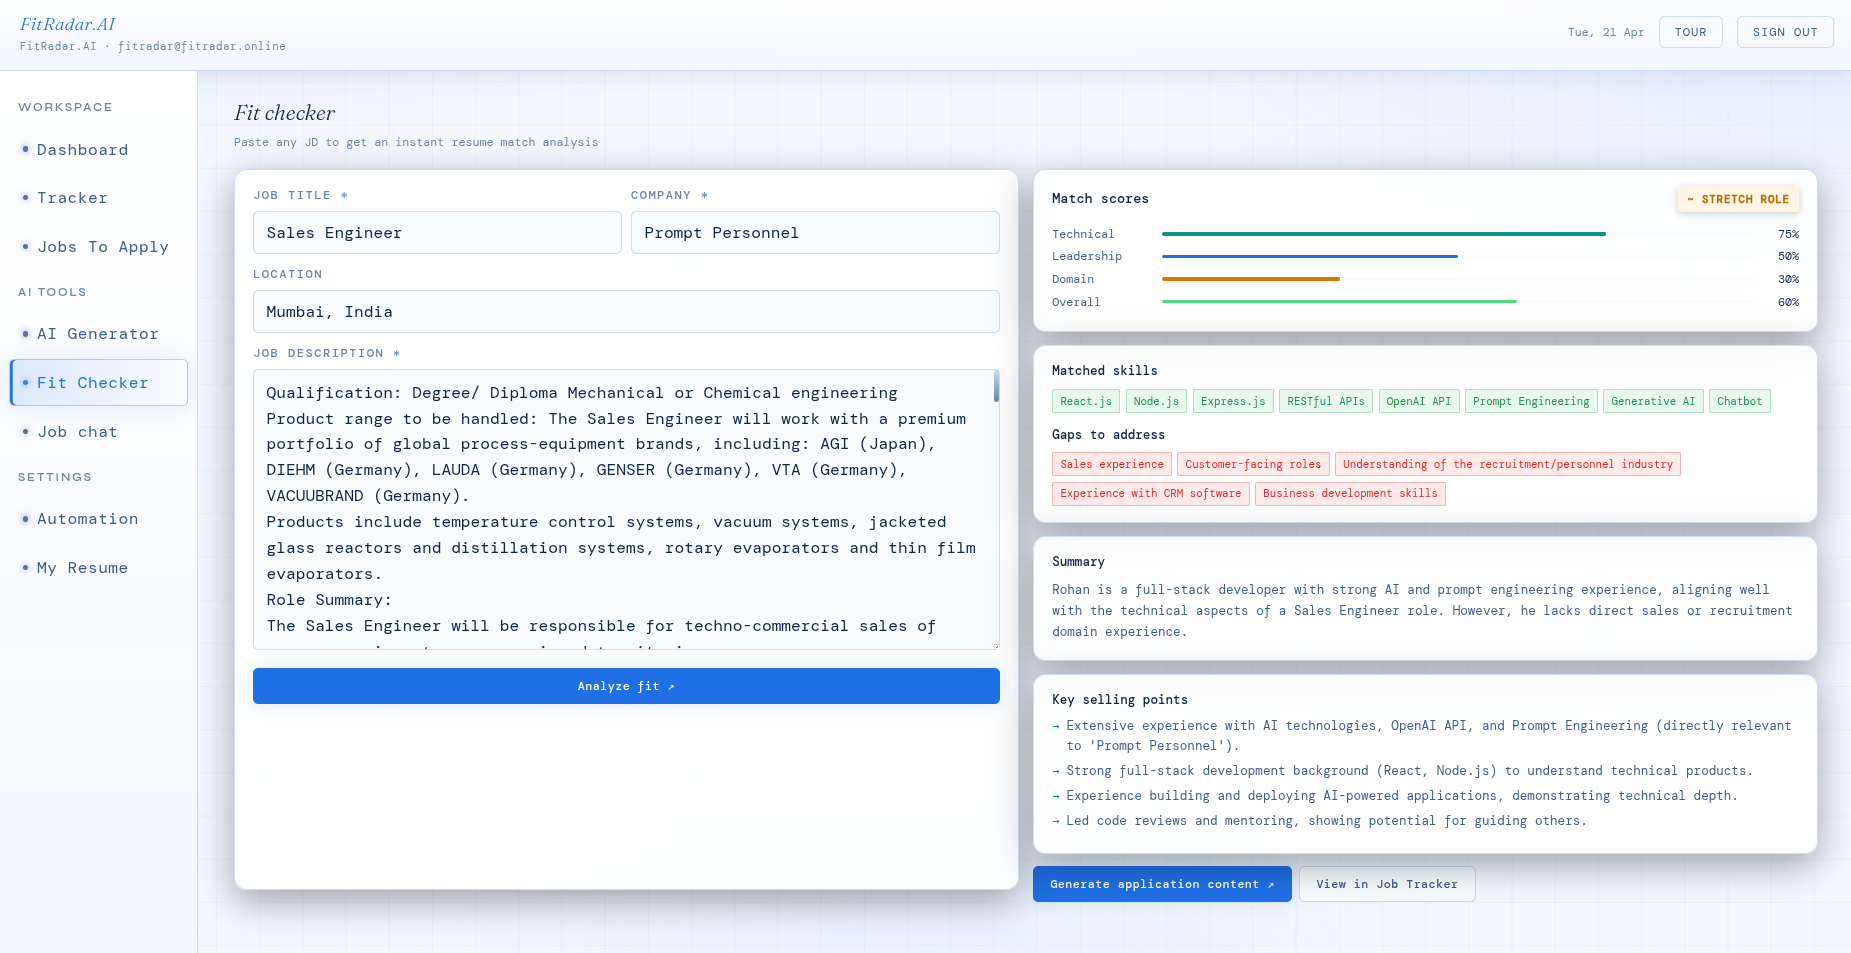Click Business development skills gap tag
Screen dimensions: 1851x953
tap(1350, 493)
